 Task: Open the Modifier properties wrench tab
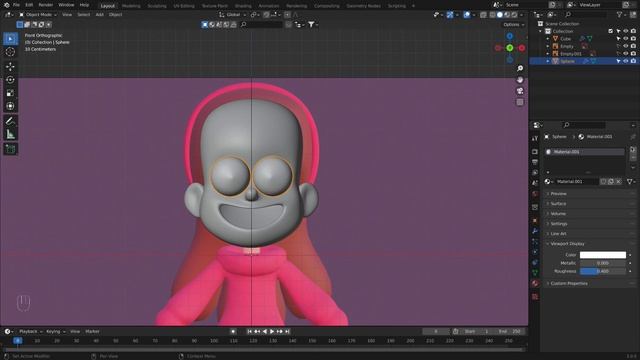[535, 231]
